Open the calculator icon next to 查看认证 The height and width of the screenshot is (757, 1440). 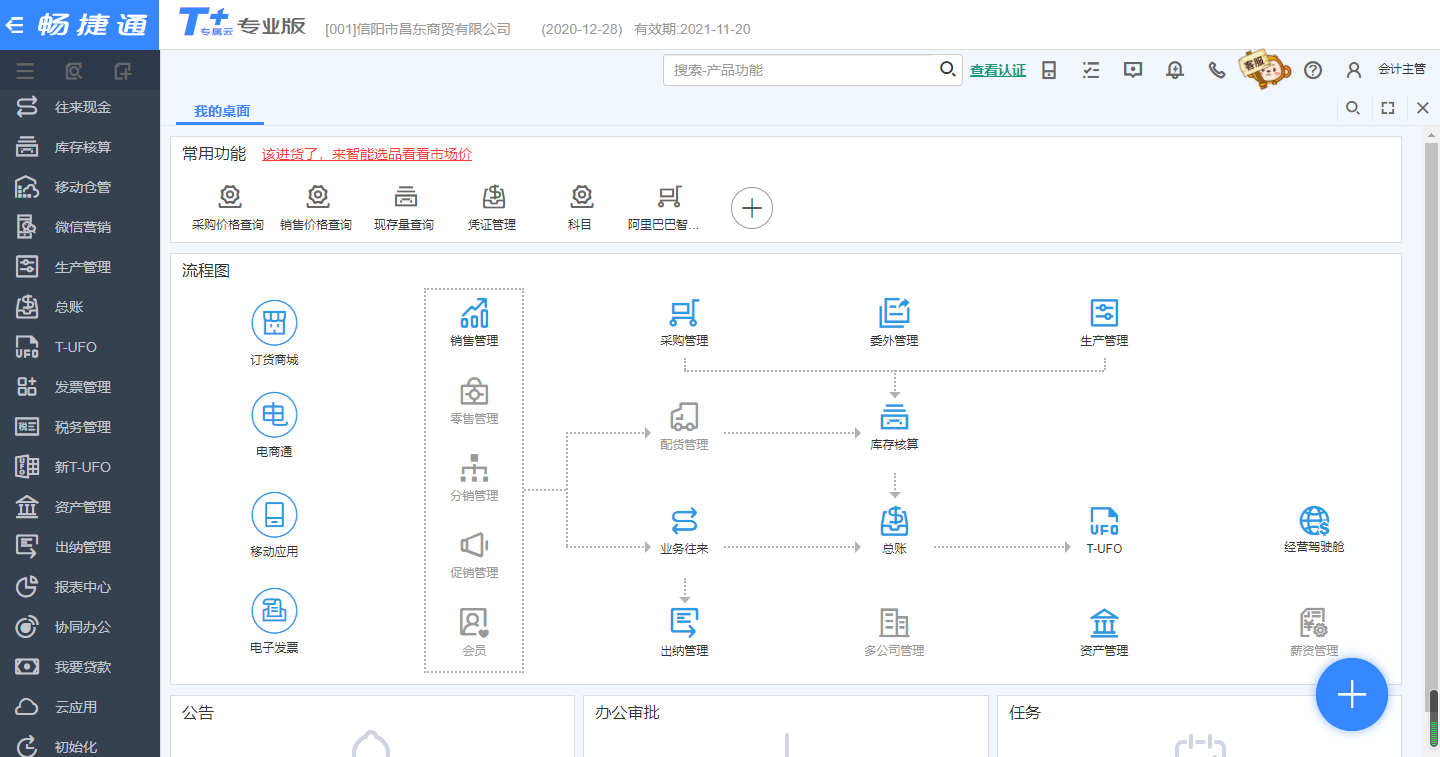pos(1049,70)
